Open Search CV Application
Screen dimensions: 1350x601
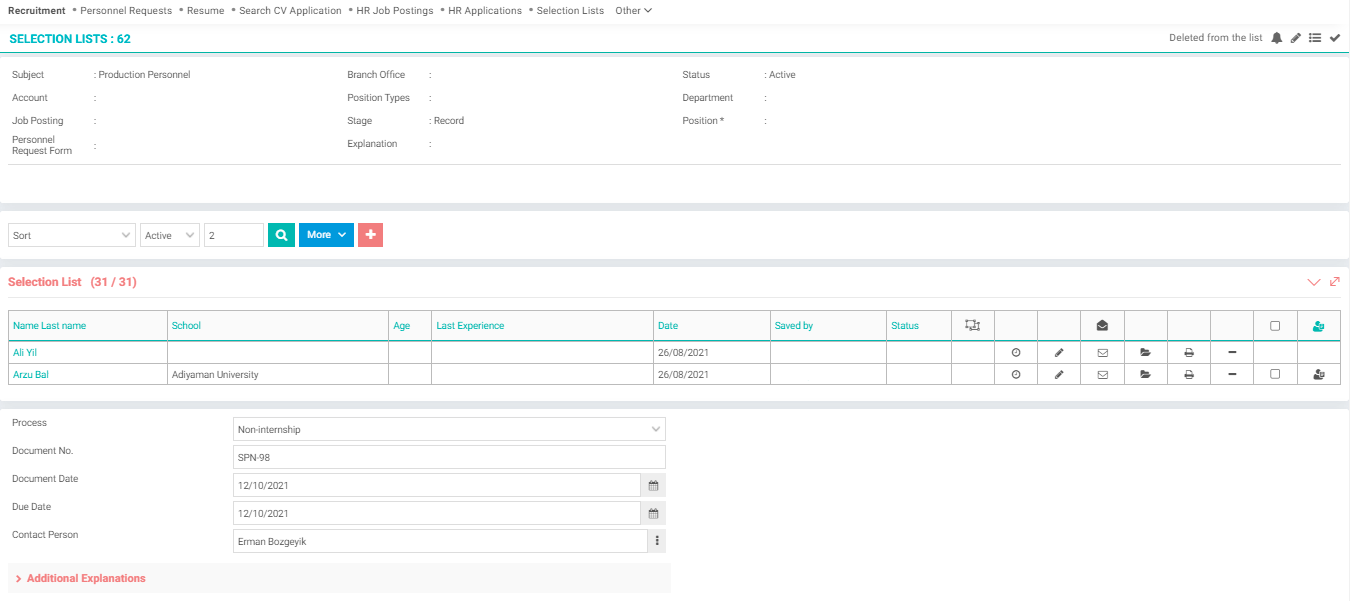click(x=290, y=10)
